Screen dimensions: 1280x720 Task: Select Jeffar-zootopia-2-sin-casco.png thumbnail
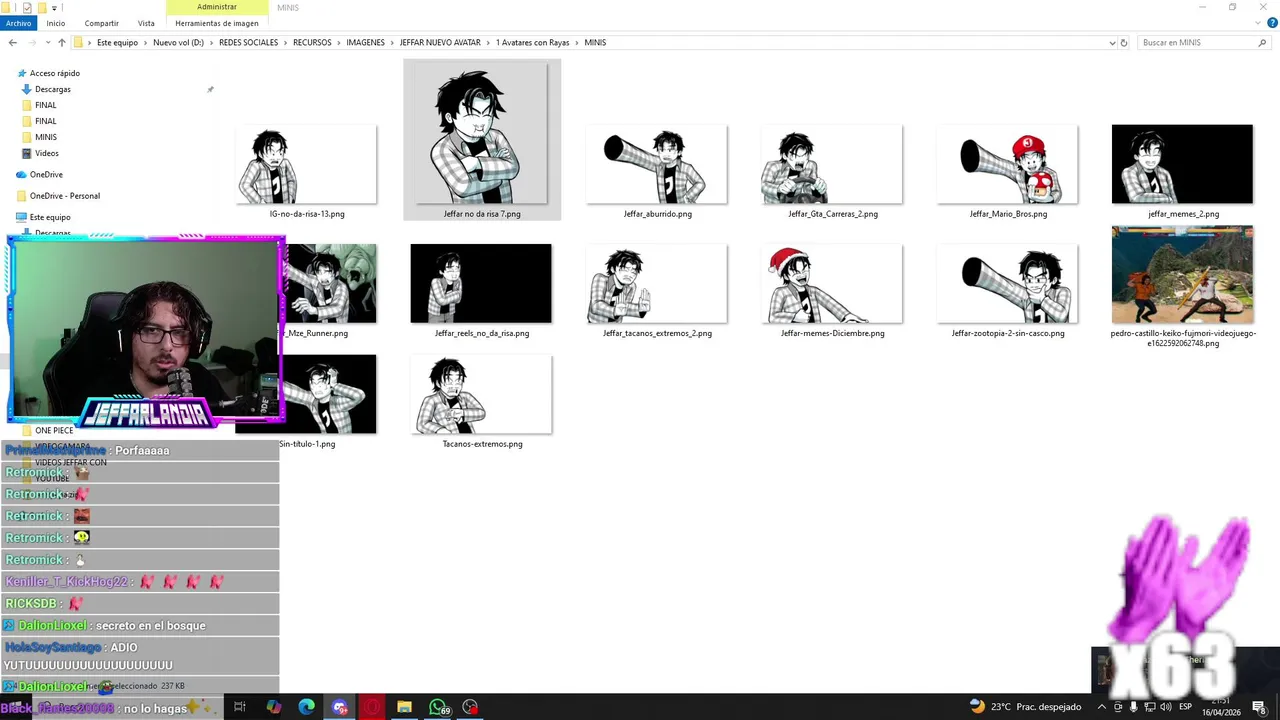[1008, 284]
